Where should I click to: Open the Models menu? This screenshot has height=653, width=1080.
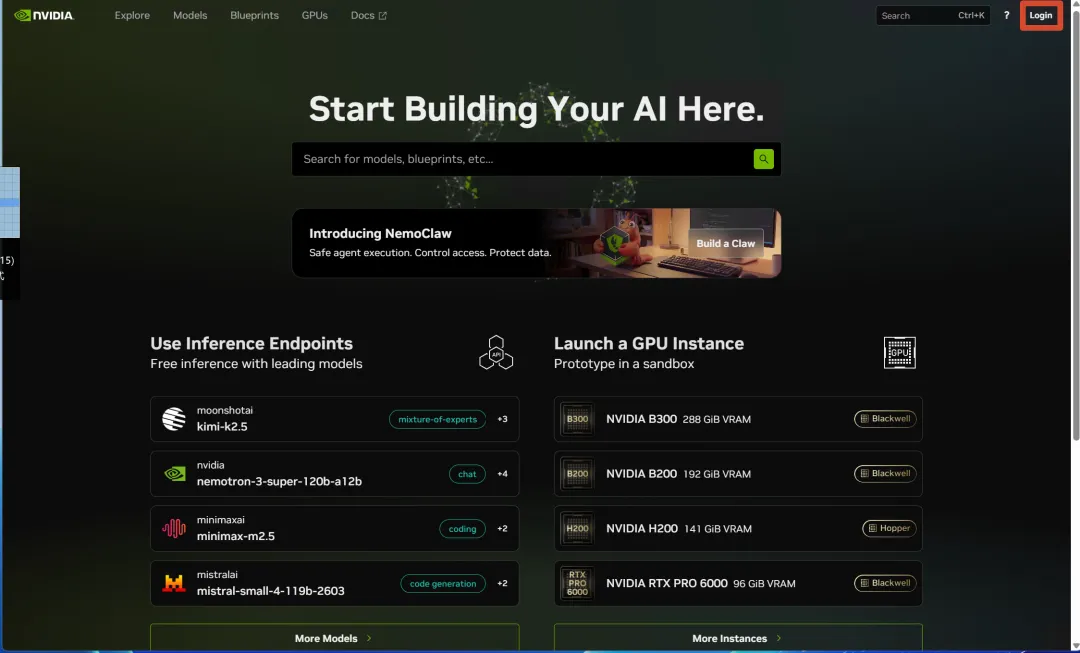(190, 15)
